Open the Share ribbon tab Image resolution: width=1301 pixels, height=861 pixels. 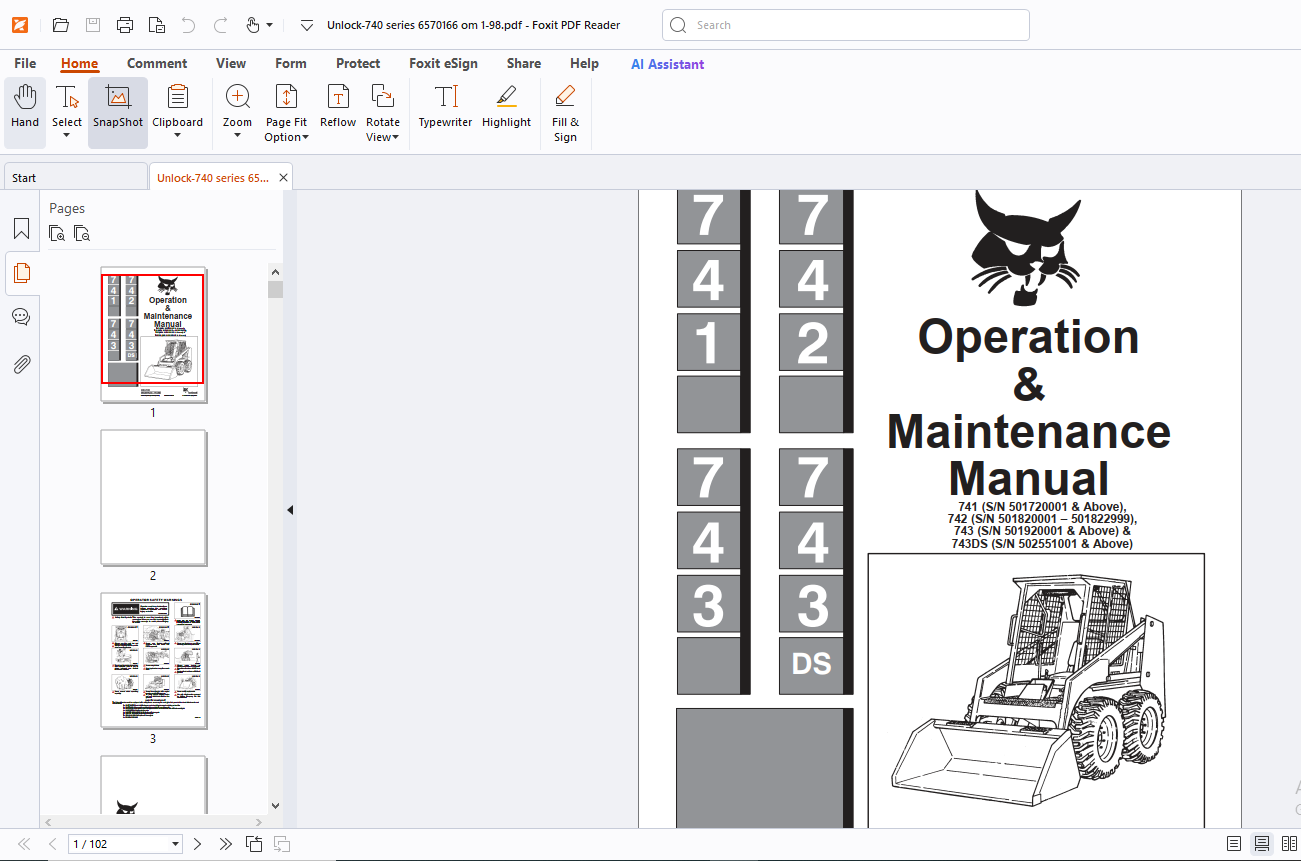(x=523, y=64)
